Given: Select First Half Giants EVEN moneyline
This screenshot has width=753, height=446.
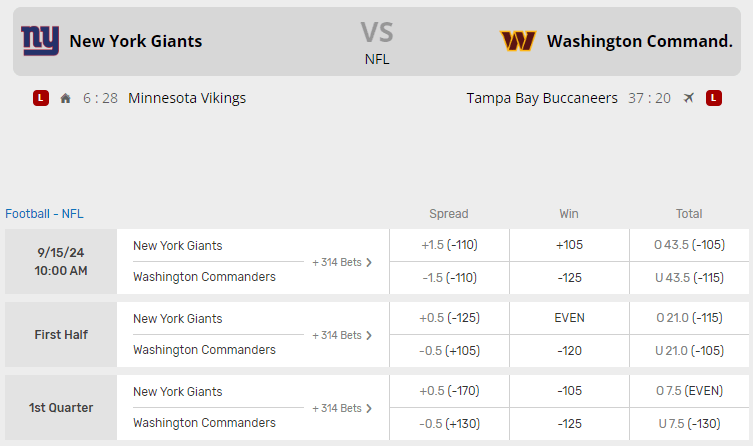Looking at the screenshot, I should (x=569, y=318).
